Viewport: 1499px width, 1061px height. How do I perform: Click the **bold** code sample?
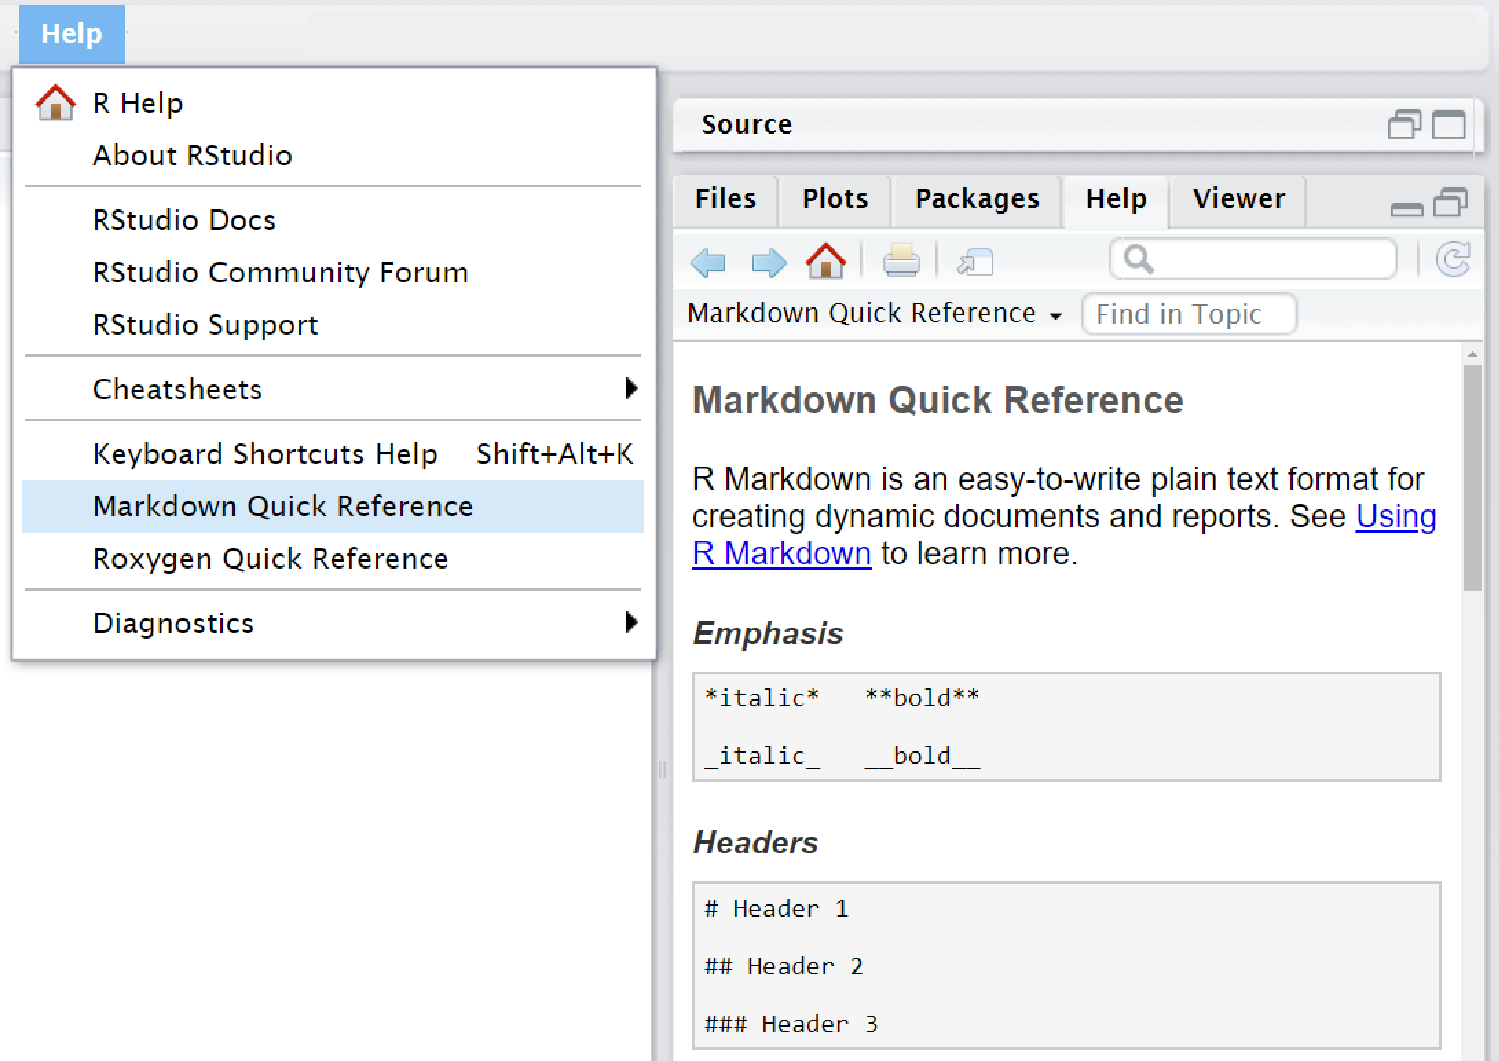[922, 698]
